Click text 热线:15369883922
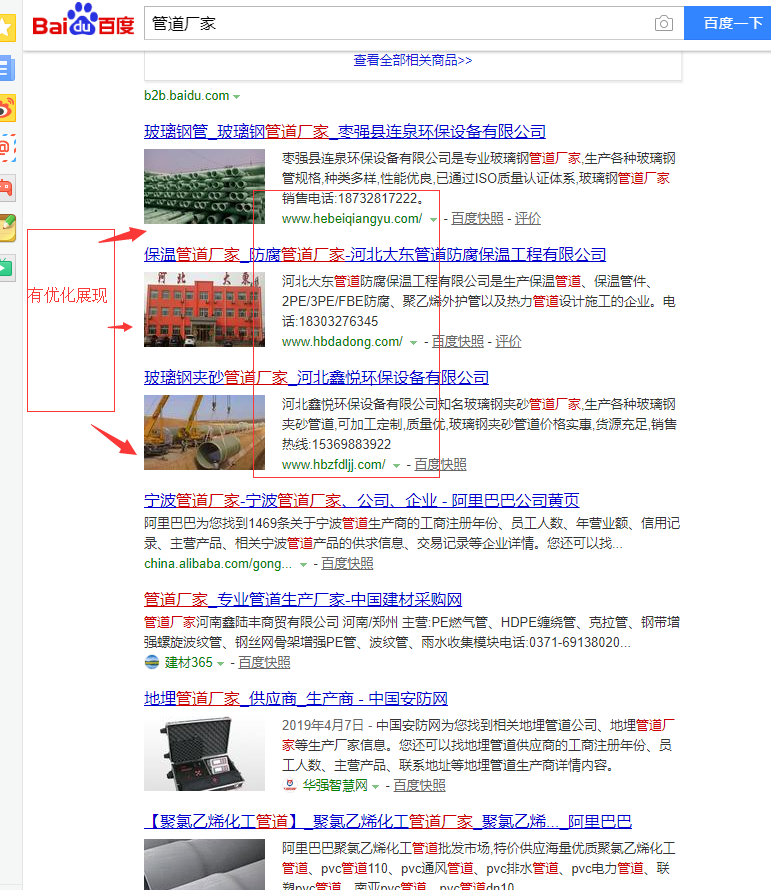This screenshot has height=890, width=771. click(337, 444)
